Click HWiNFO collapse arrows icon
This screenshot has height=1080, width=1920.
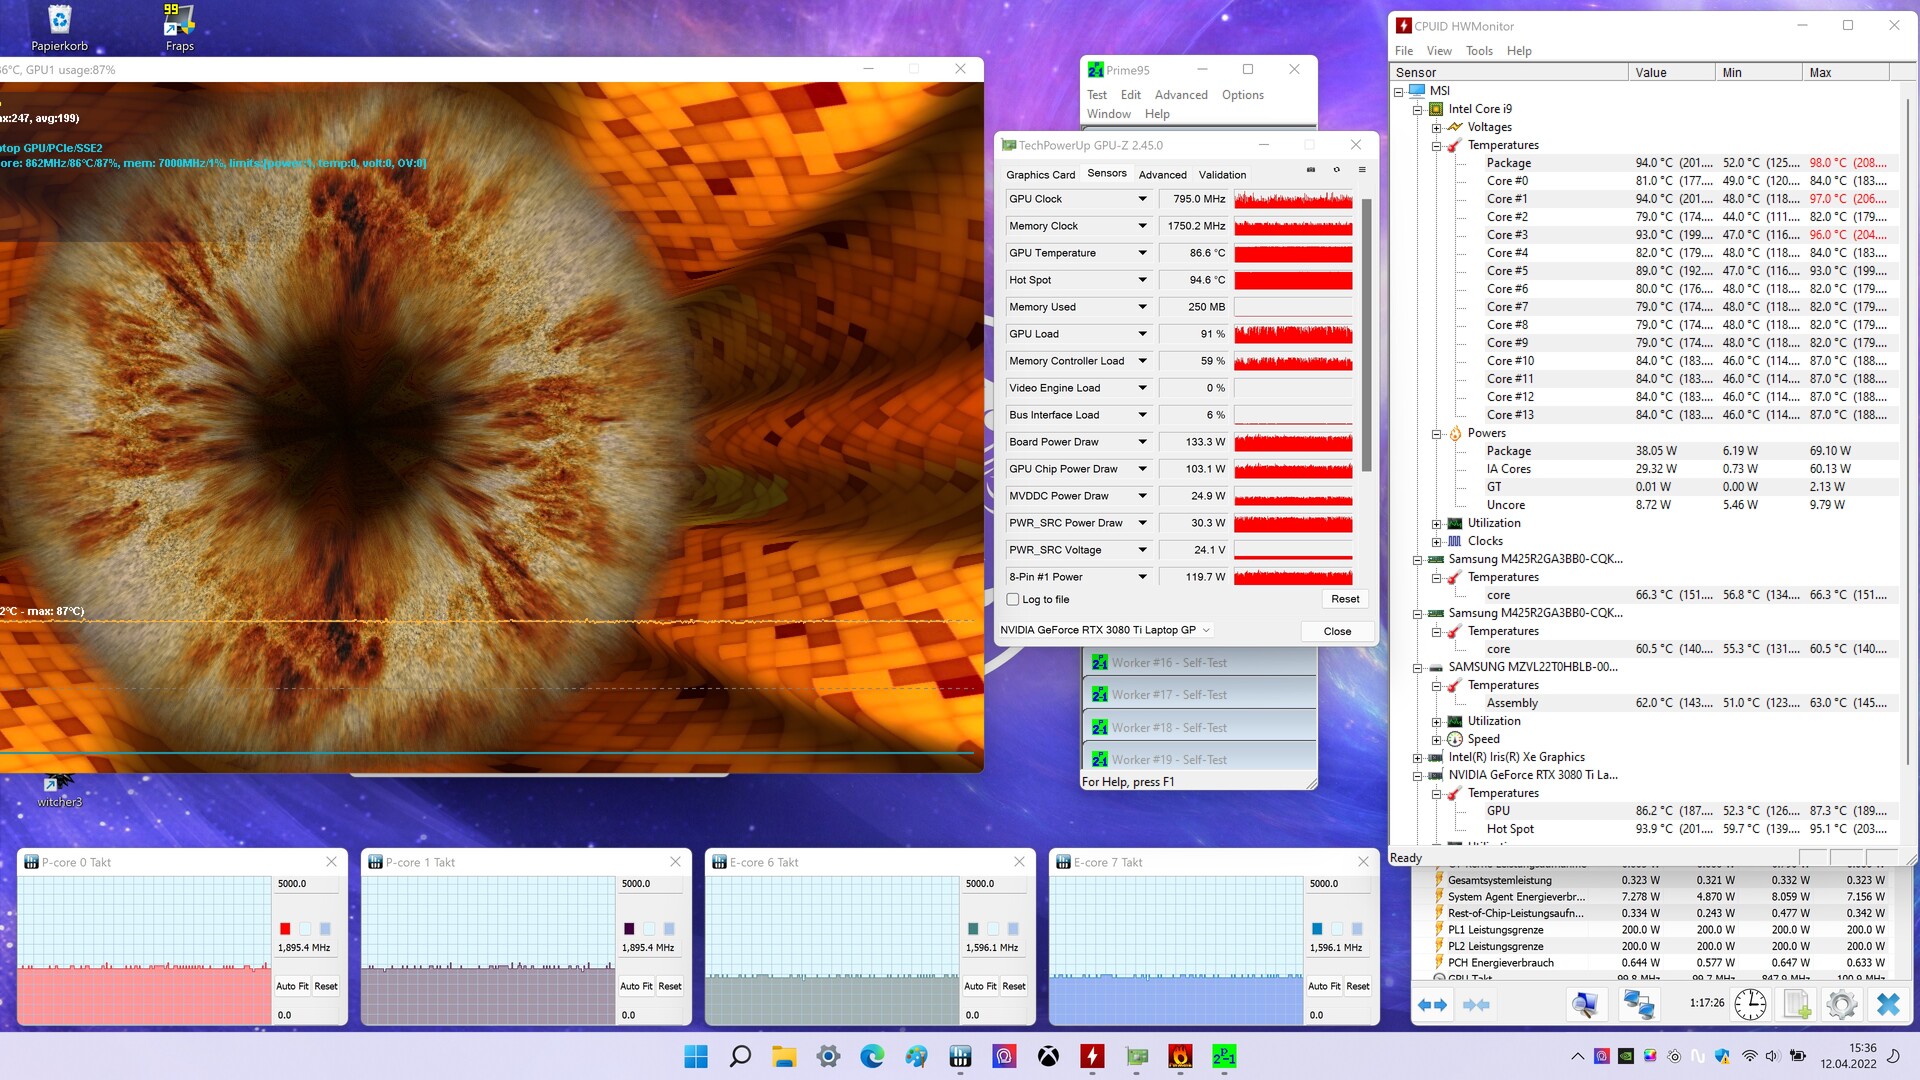click(x=1477, y=1005)
